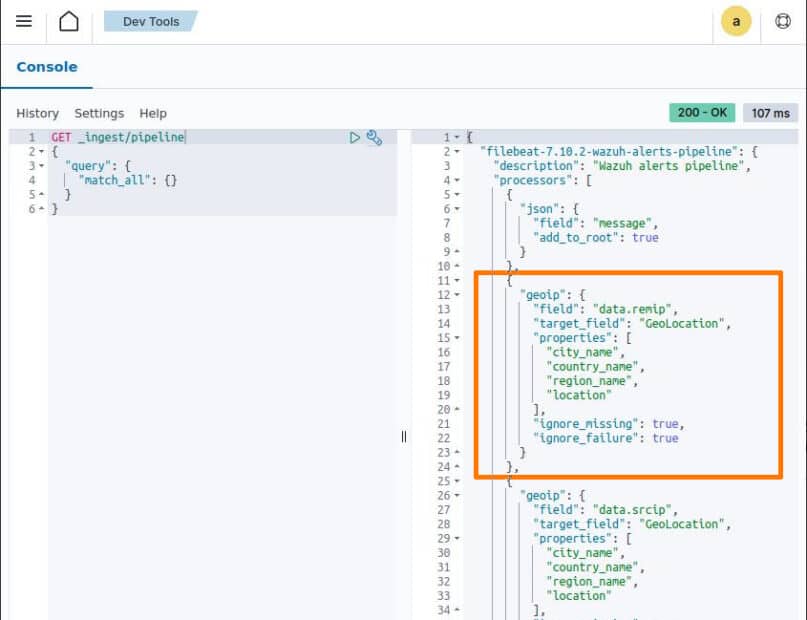Collapse response root fold at line 1
Screen dimensions: 807x620
[457, 137]
